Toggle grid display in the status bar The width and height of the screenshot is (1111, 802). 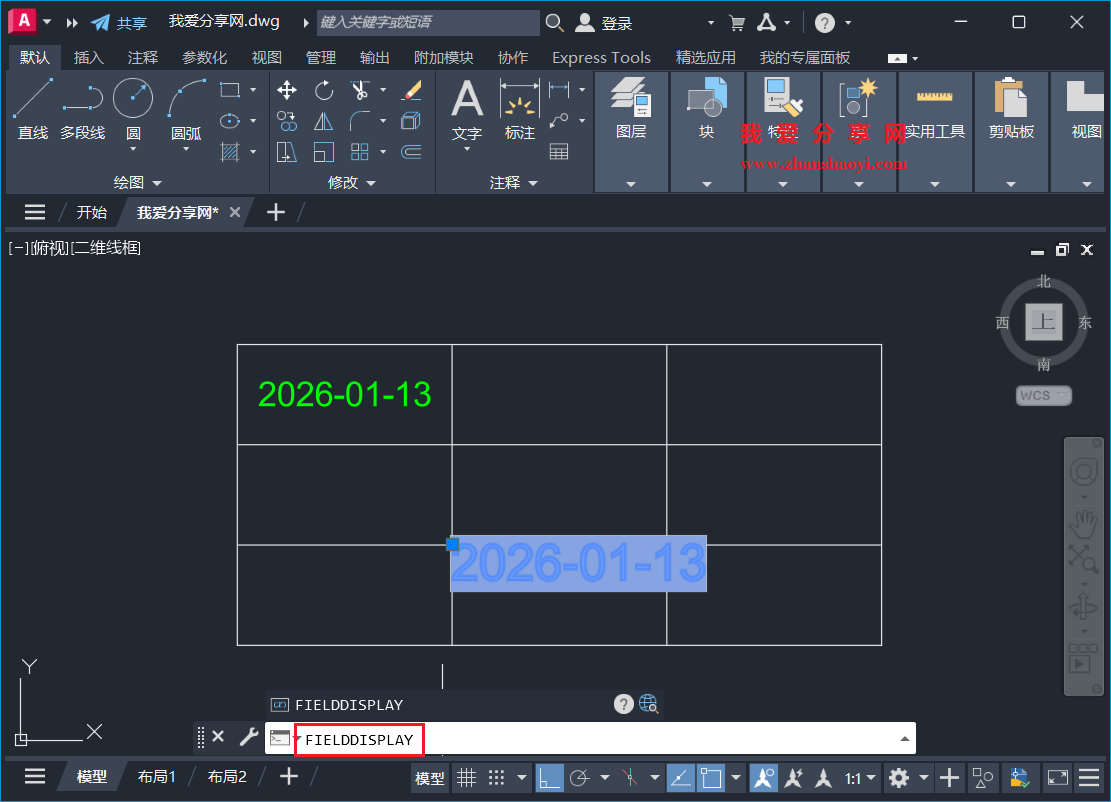point(467,777)
